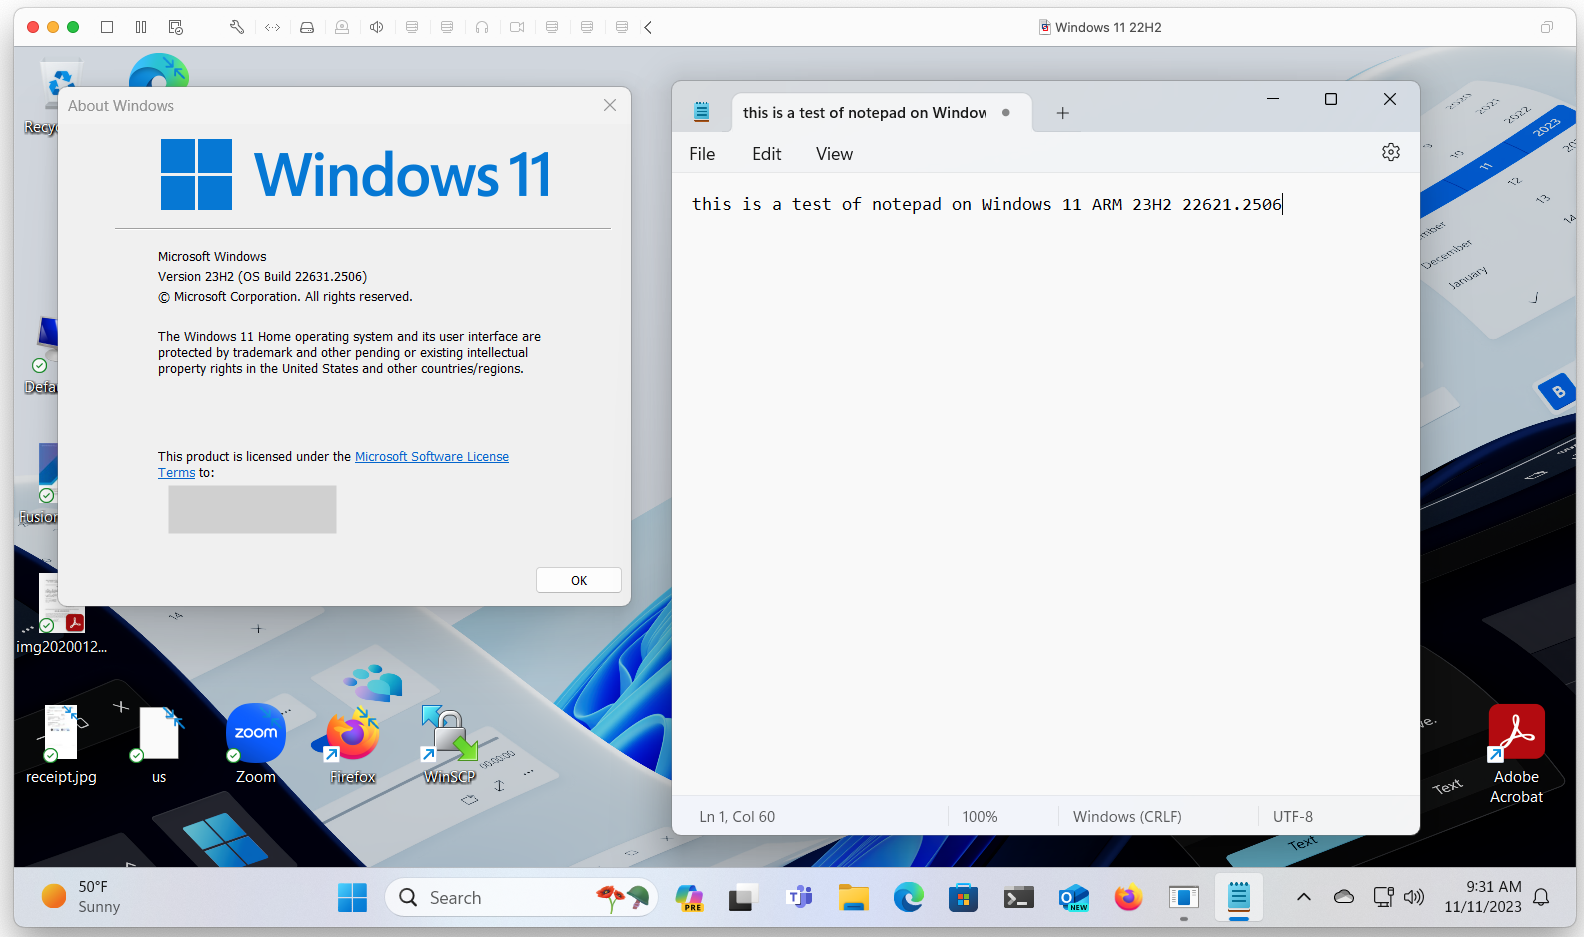Click the taskbar Search box
This screenshot has height=937, width=1584.
click(521, 898)
